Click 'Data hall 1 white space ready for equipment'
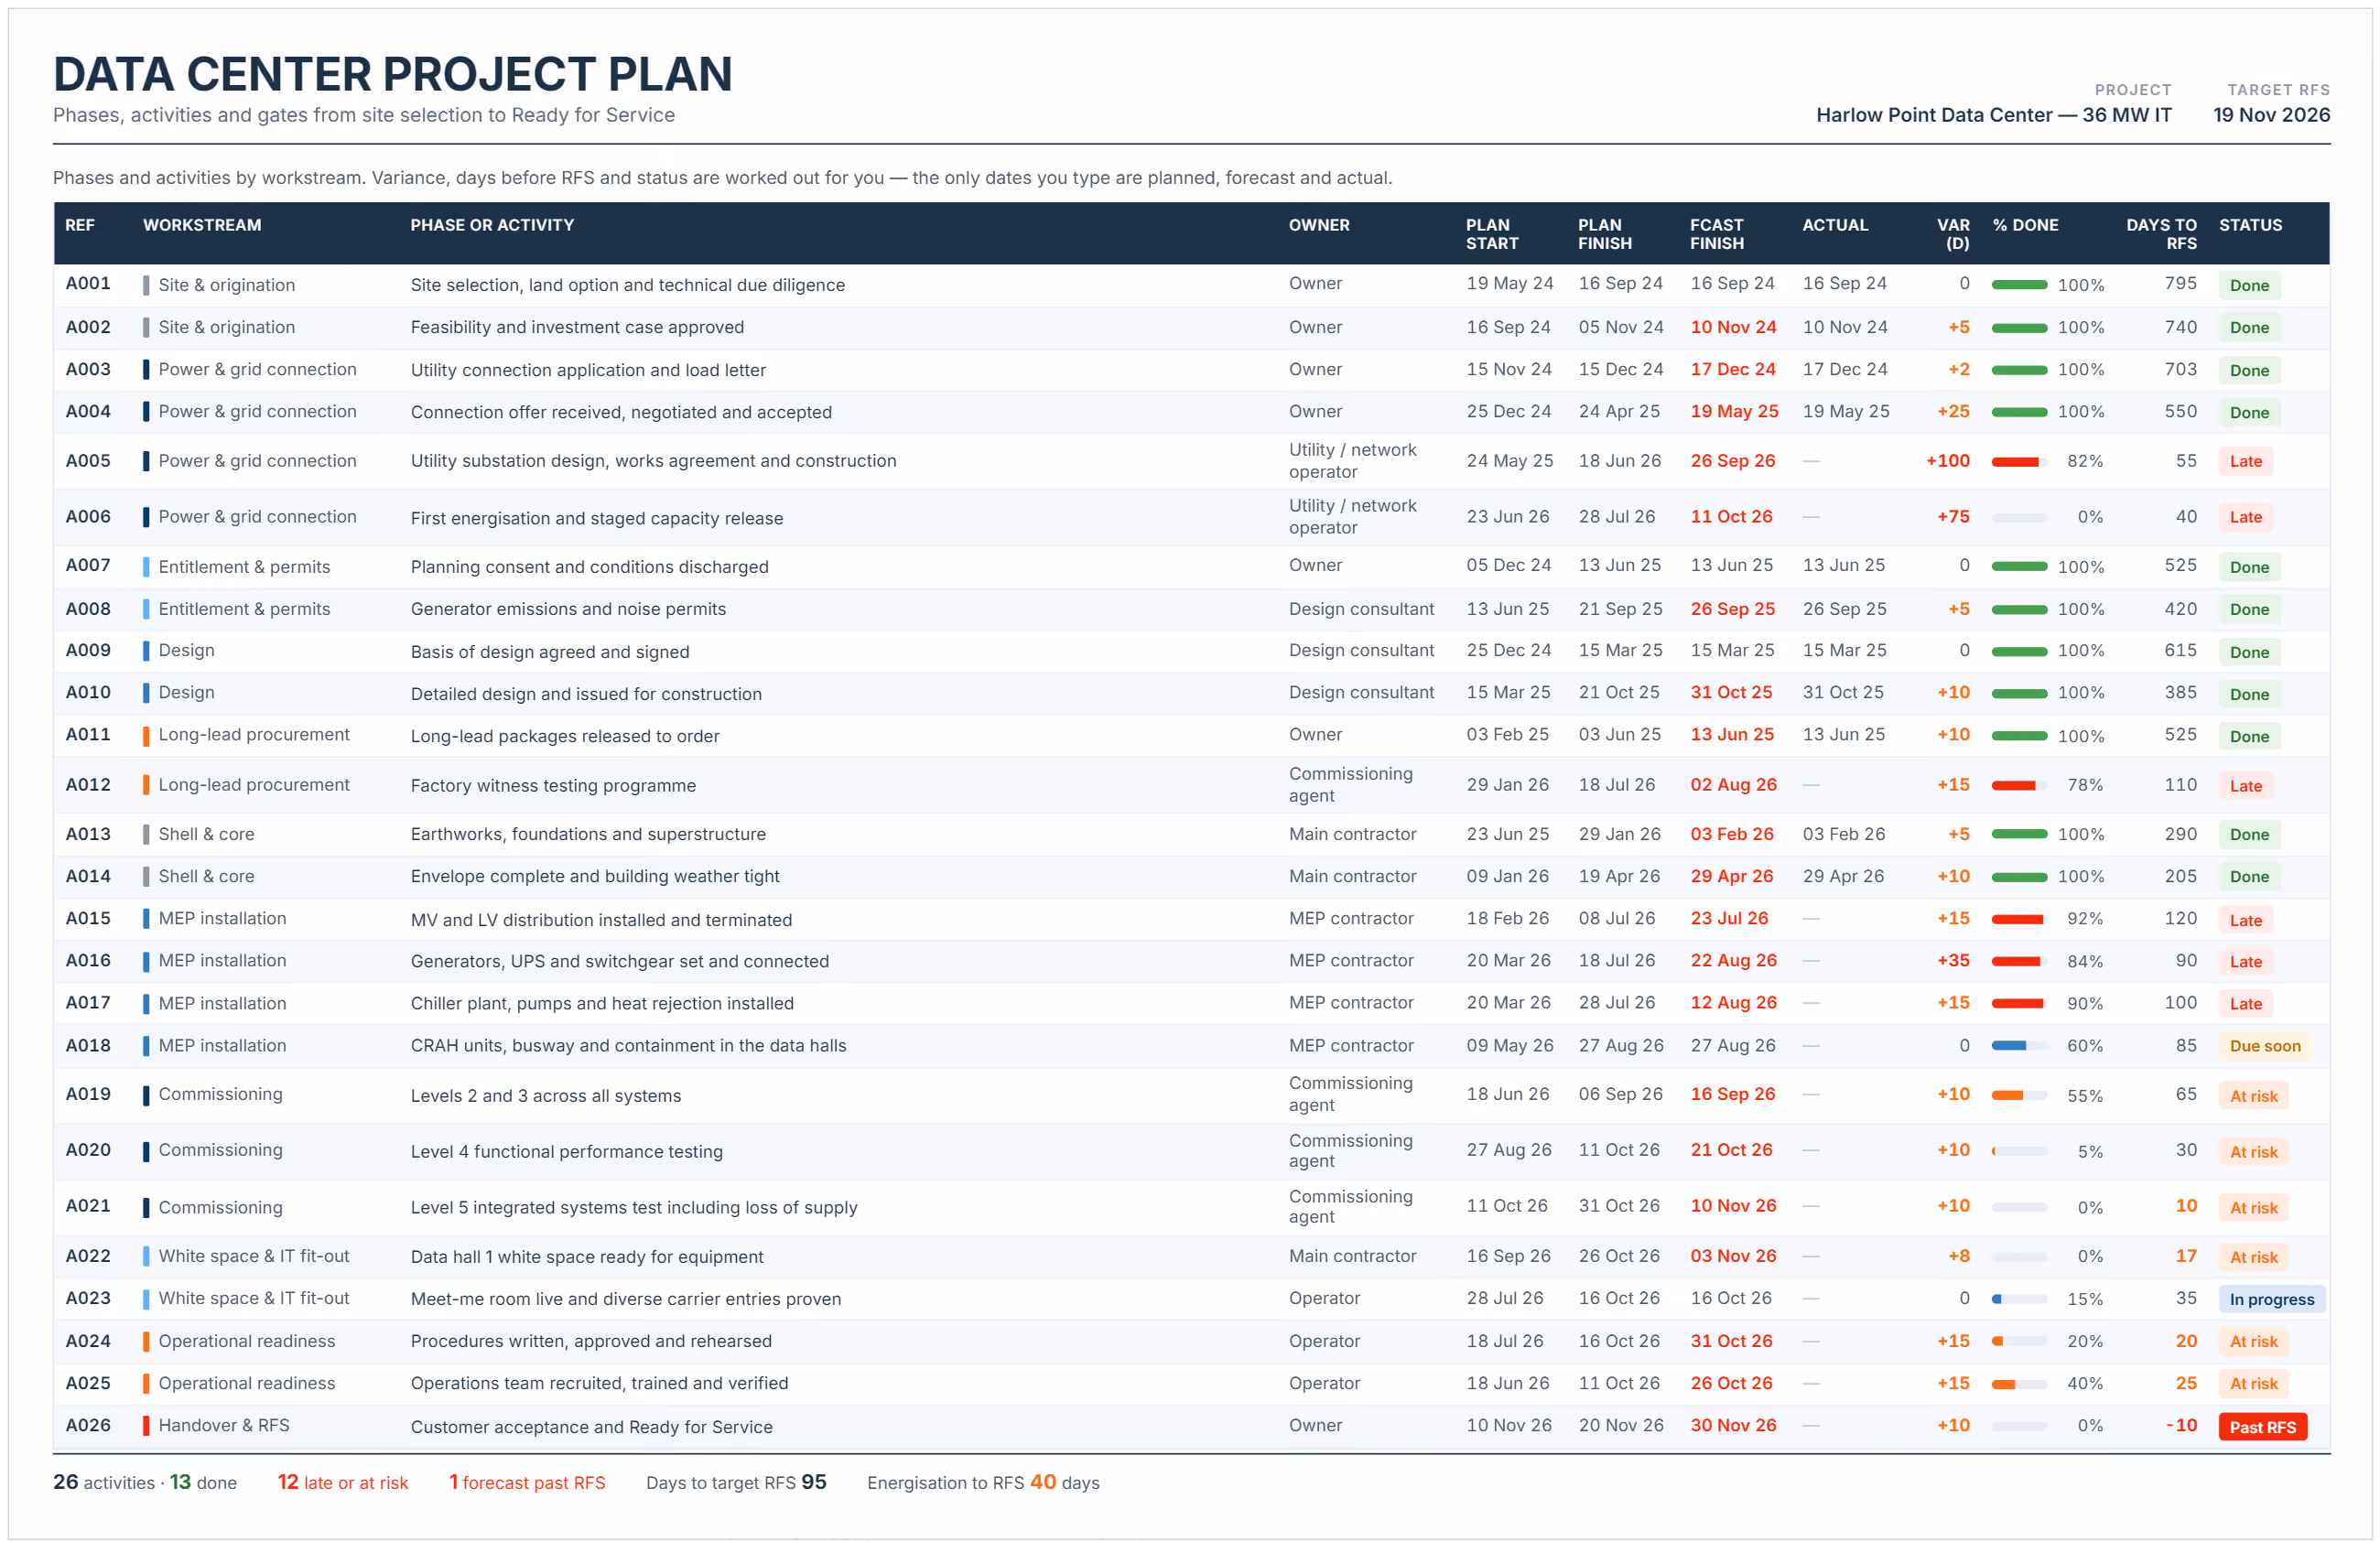 coord(587,1257)
